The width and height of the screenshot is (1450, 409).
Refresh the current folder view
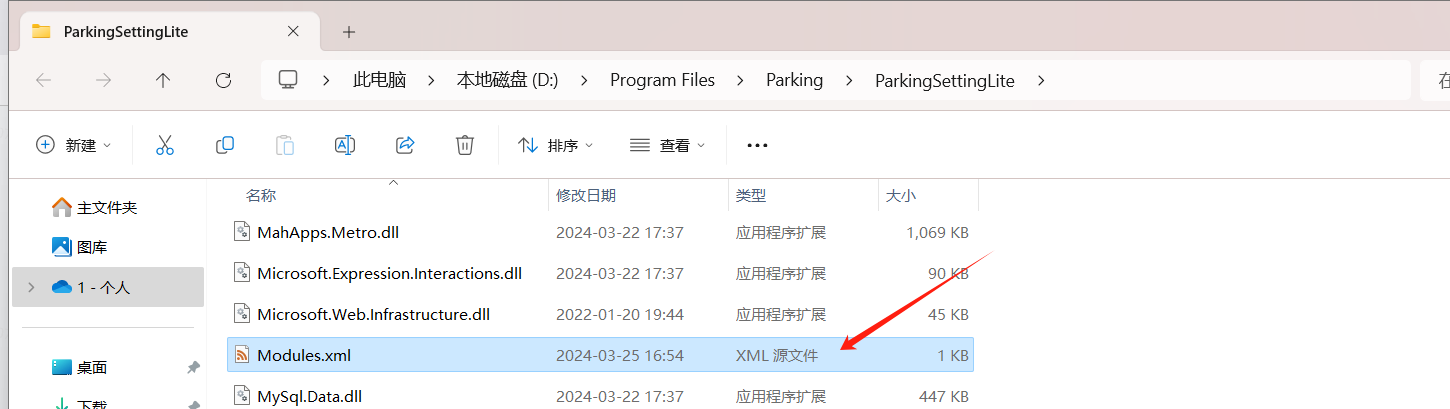coord(224,81)
